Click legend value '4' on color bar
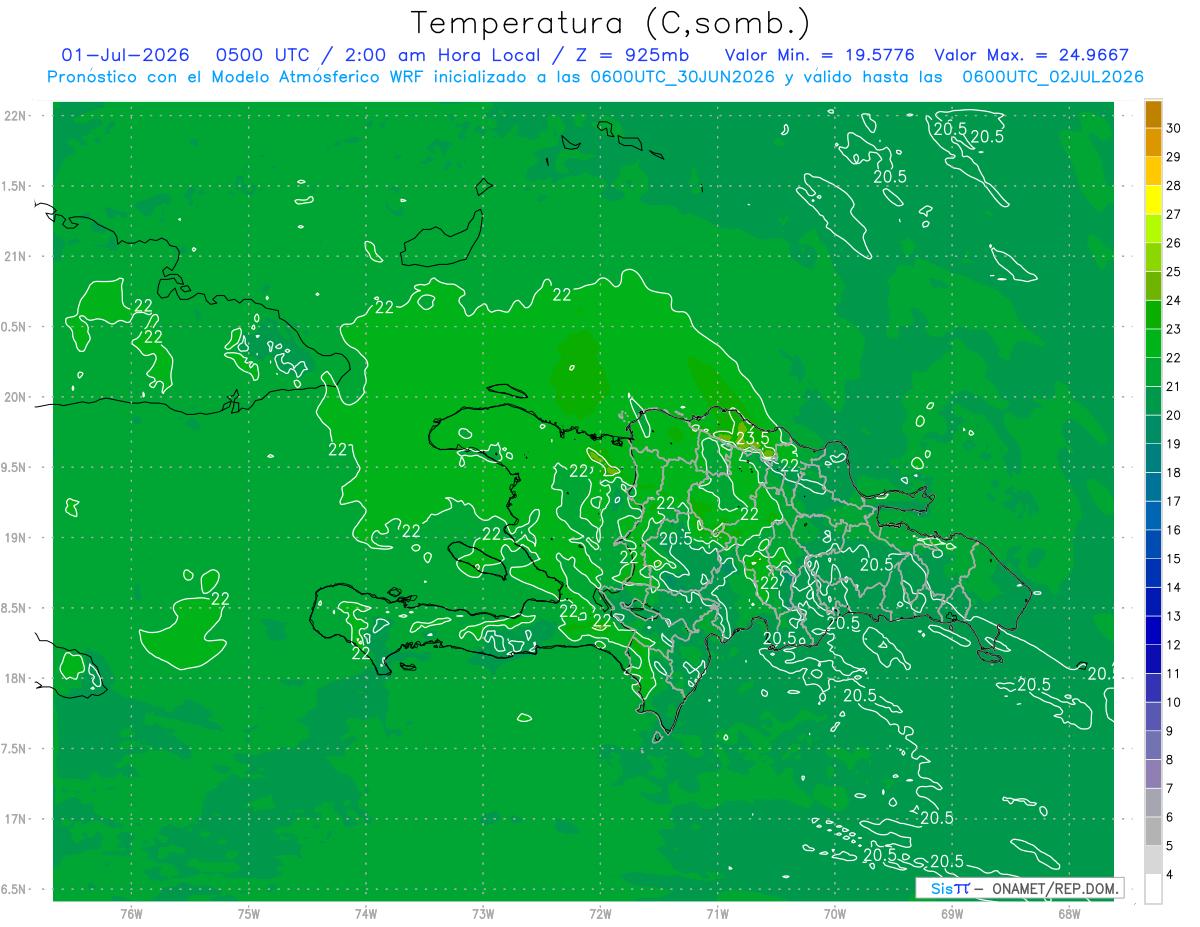Screen dimensions: 1200x927 (x=1171, y=874)
